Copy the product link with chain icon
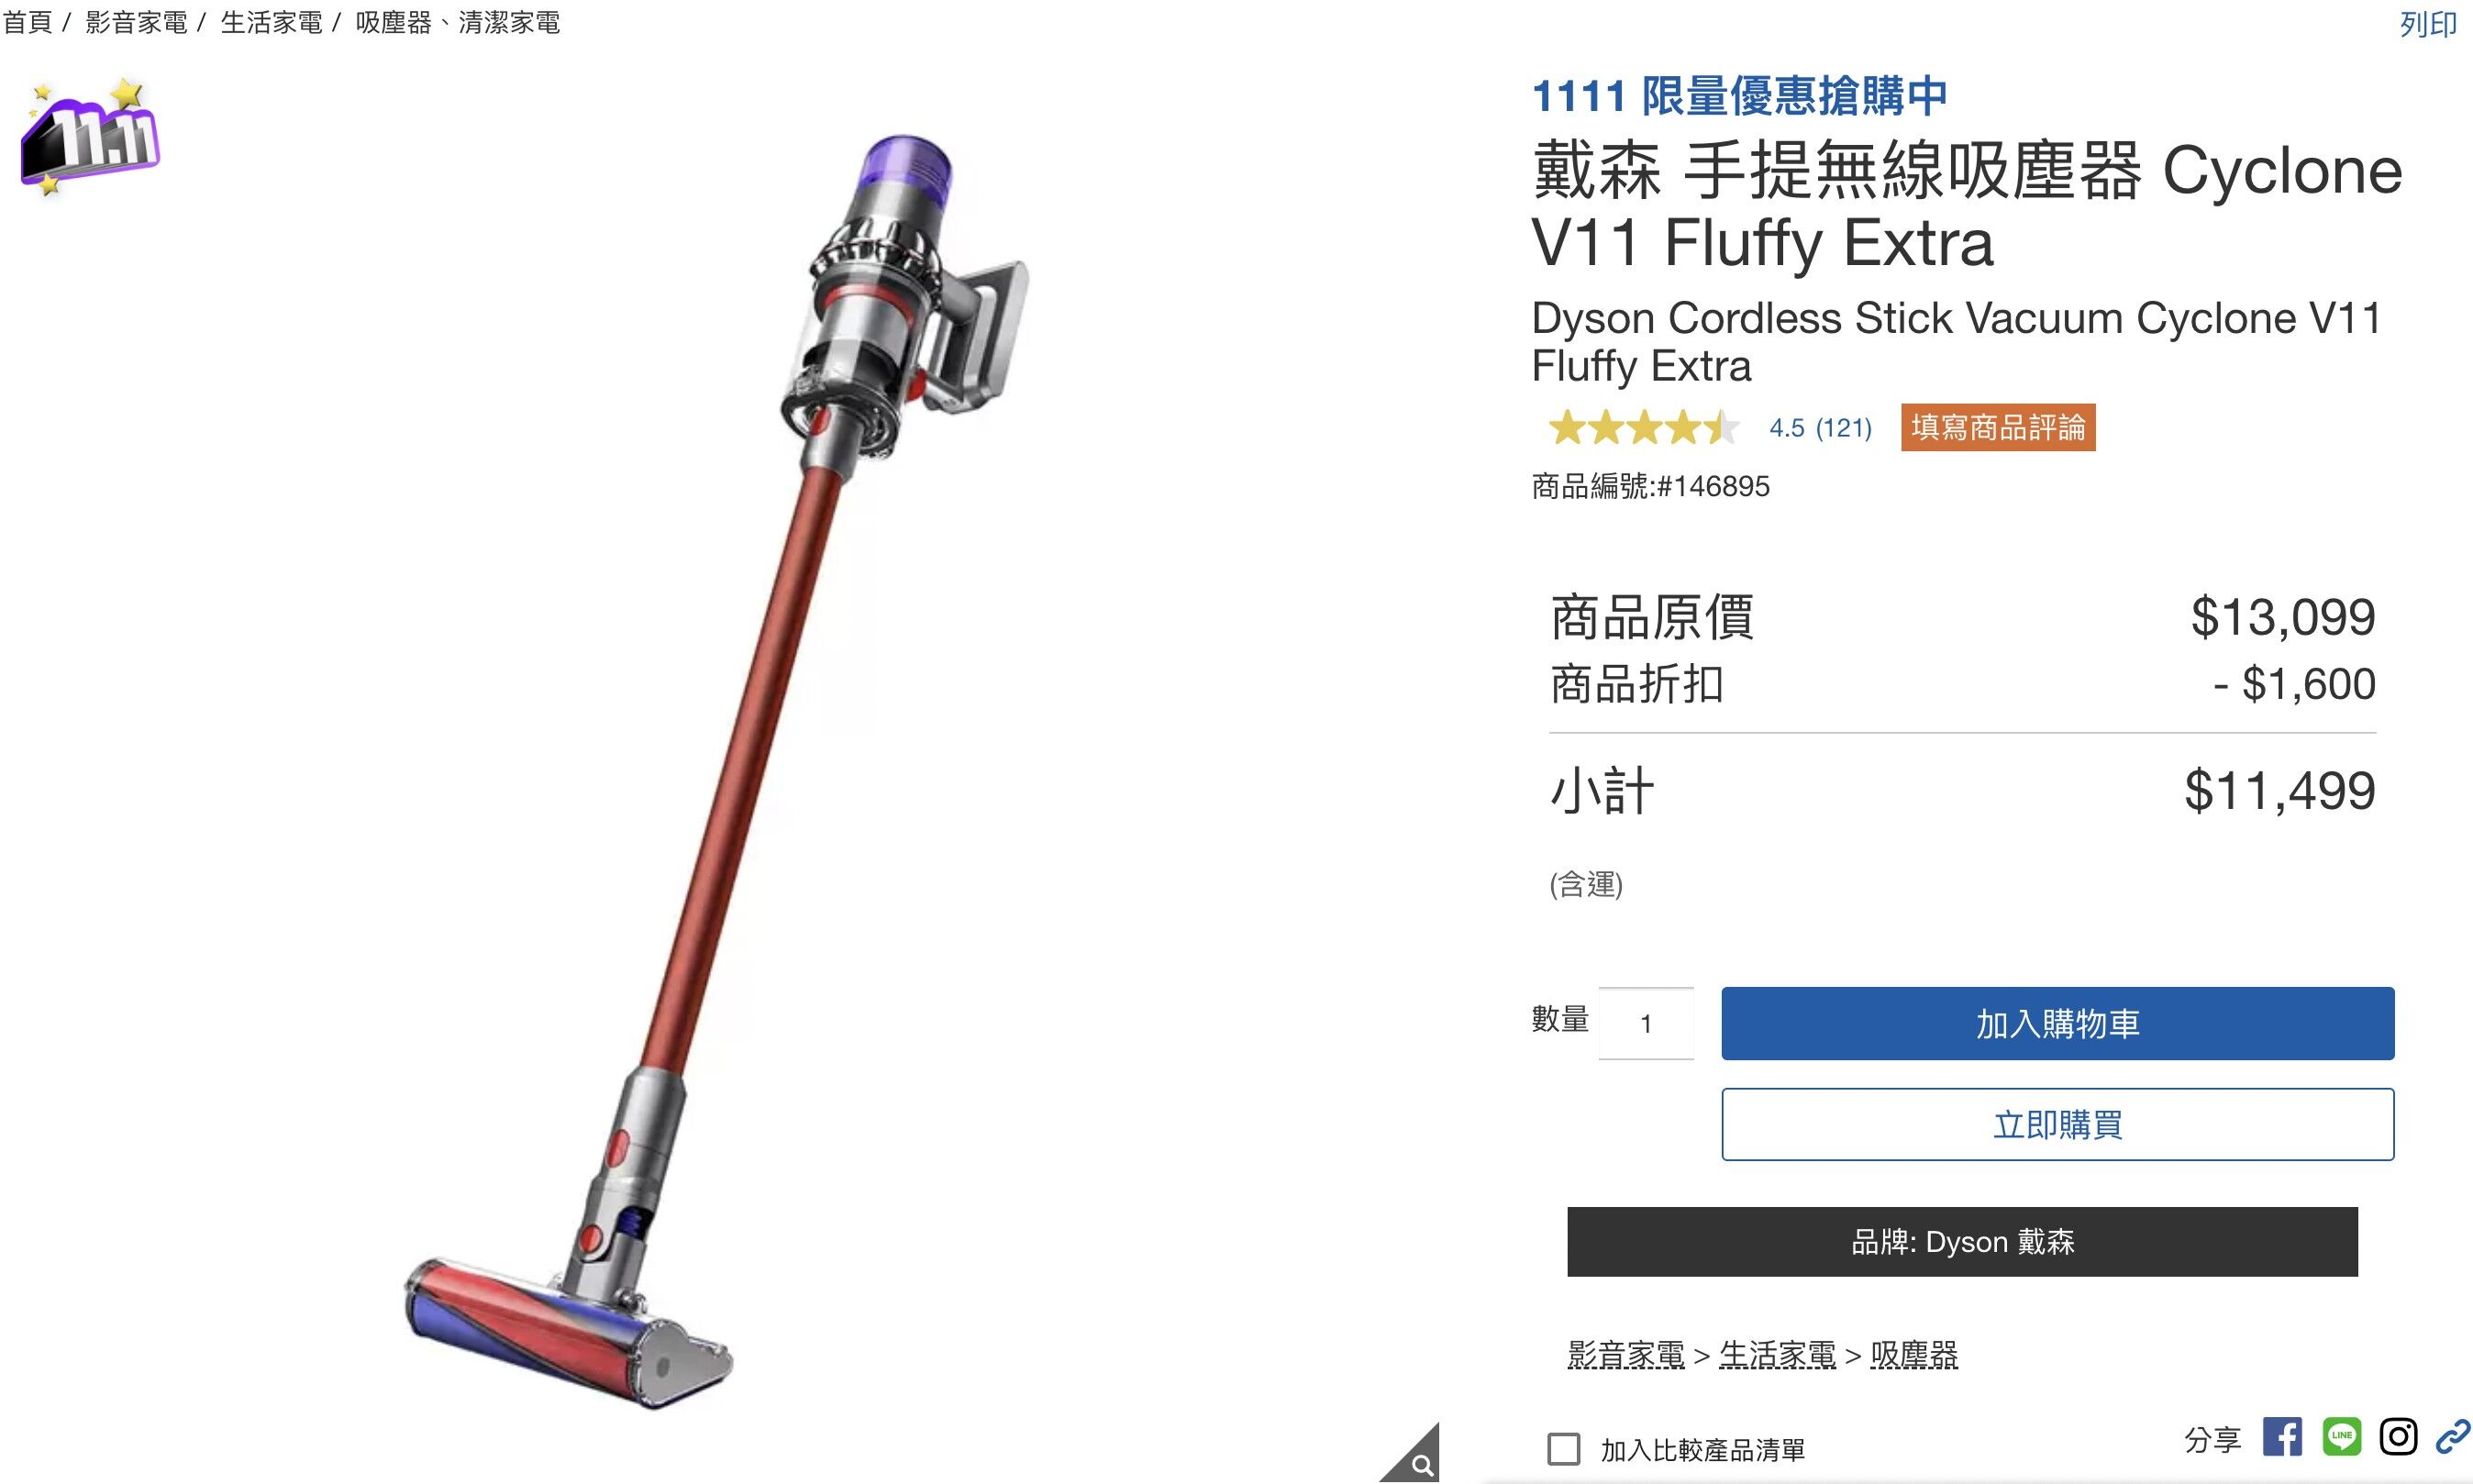2473x1484 pixels. click(x=2452, y=1437)
